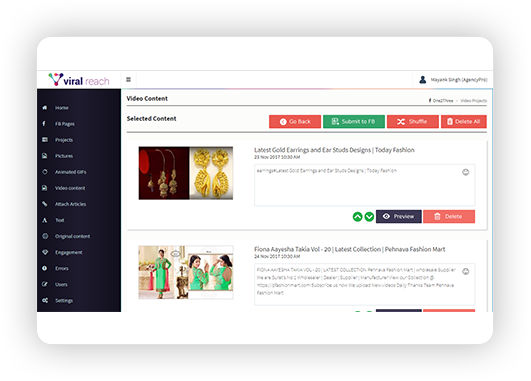This screenshot has height=381, width=531.
Task: Click the 'Selected Content' heading
Action: point(151,119)
